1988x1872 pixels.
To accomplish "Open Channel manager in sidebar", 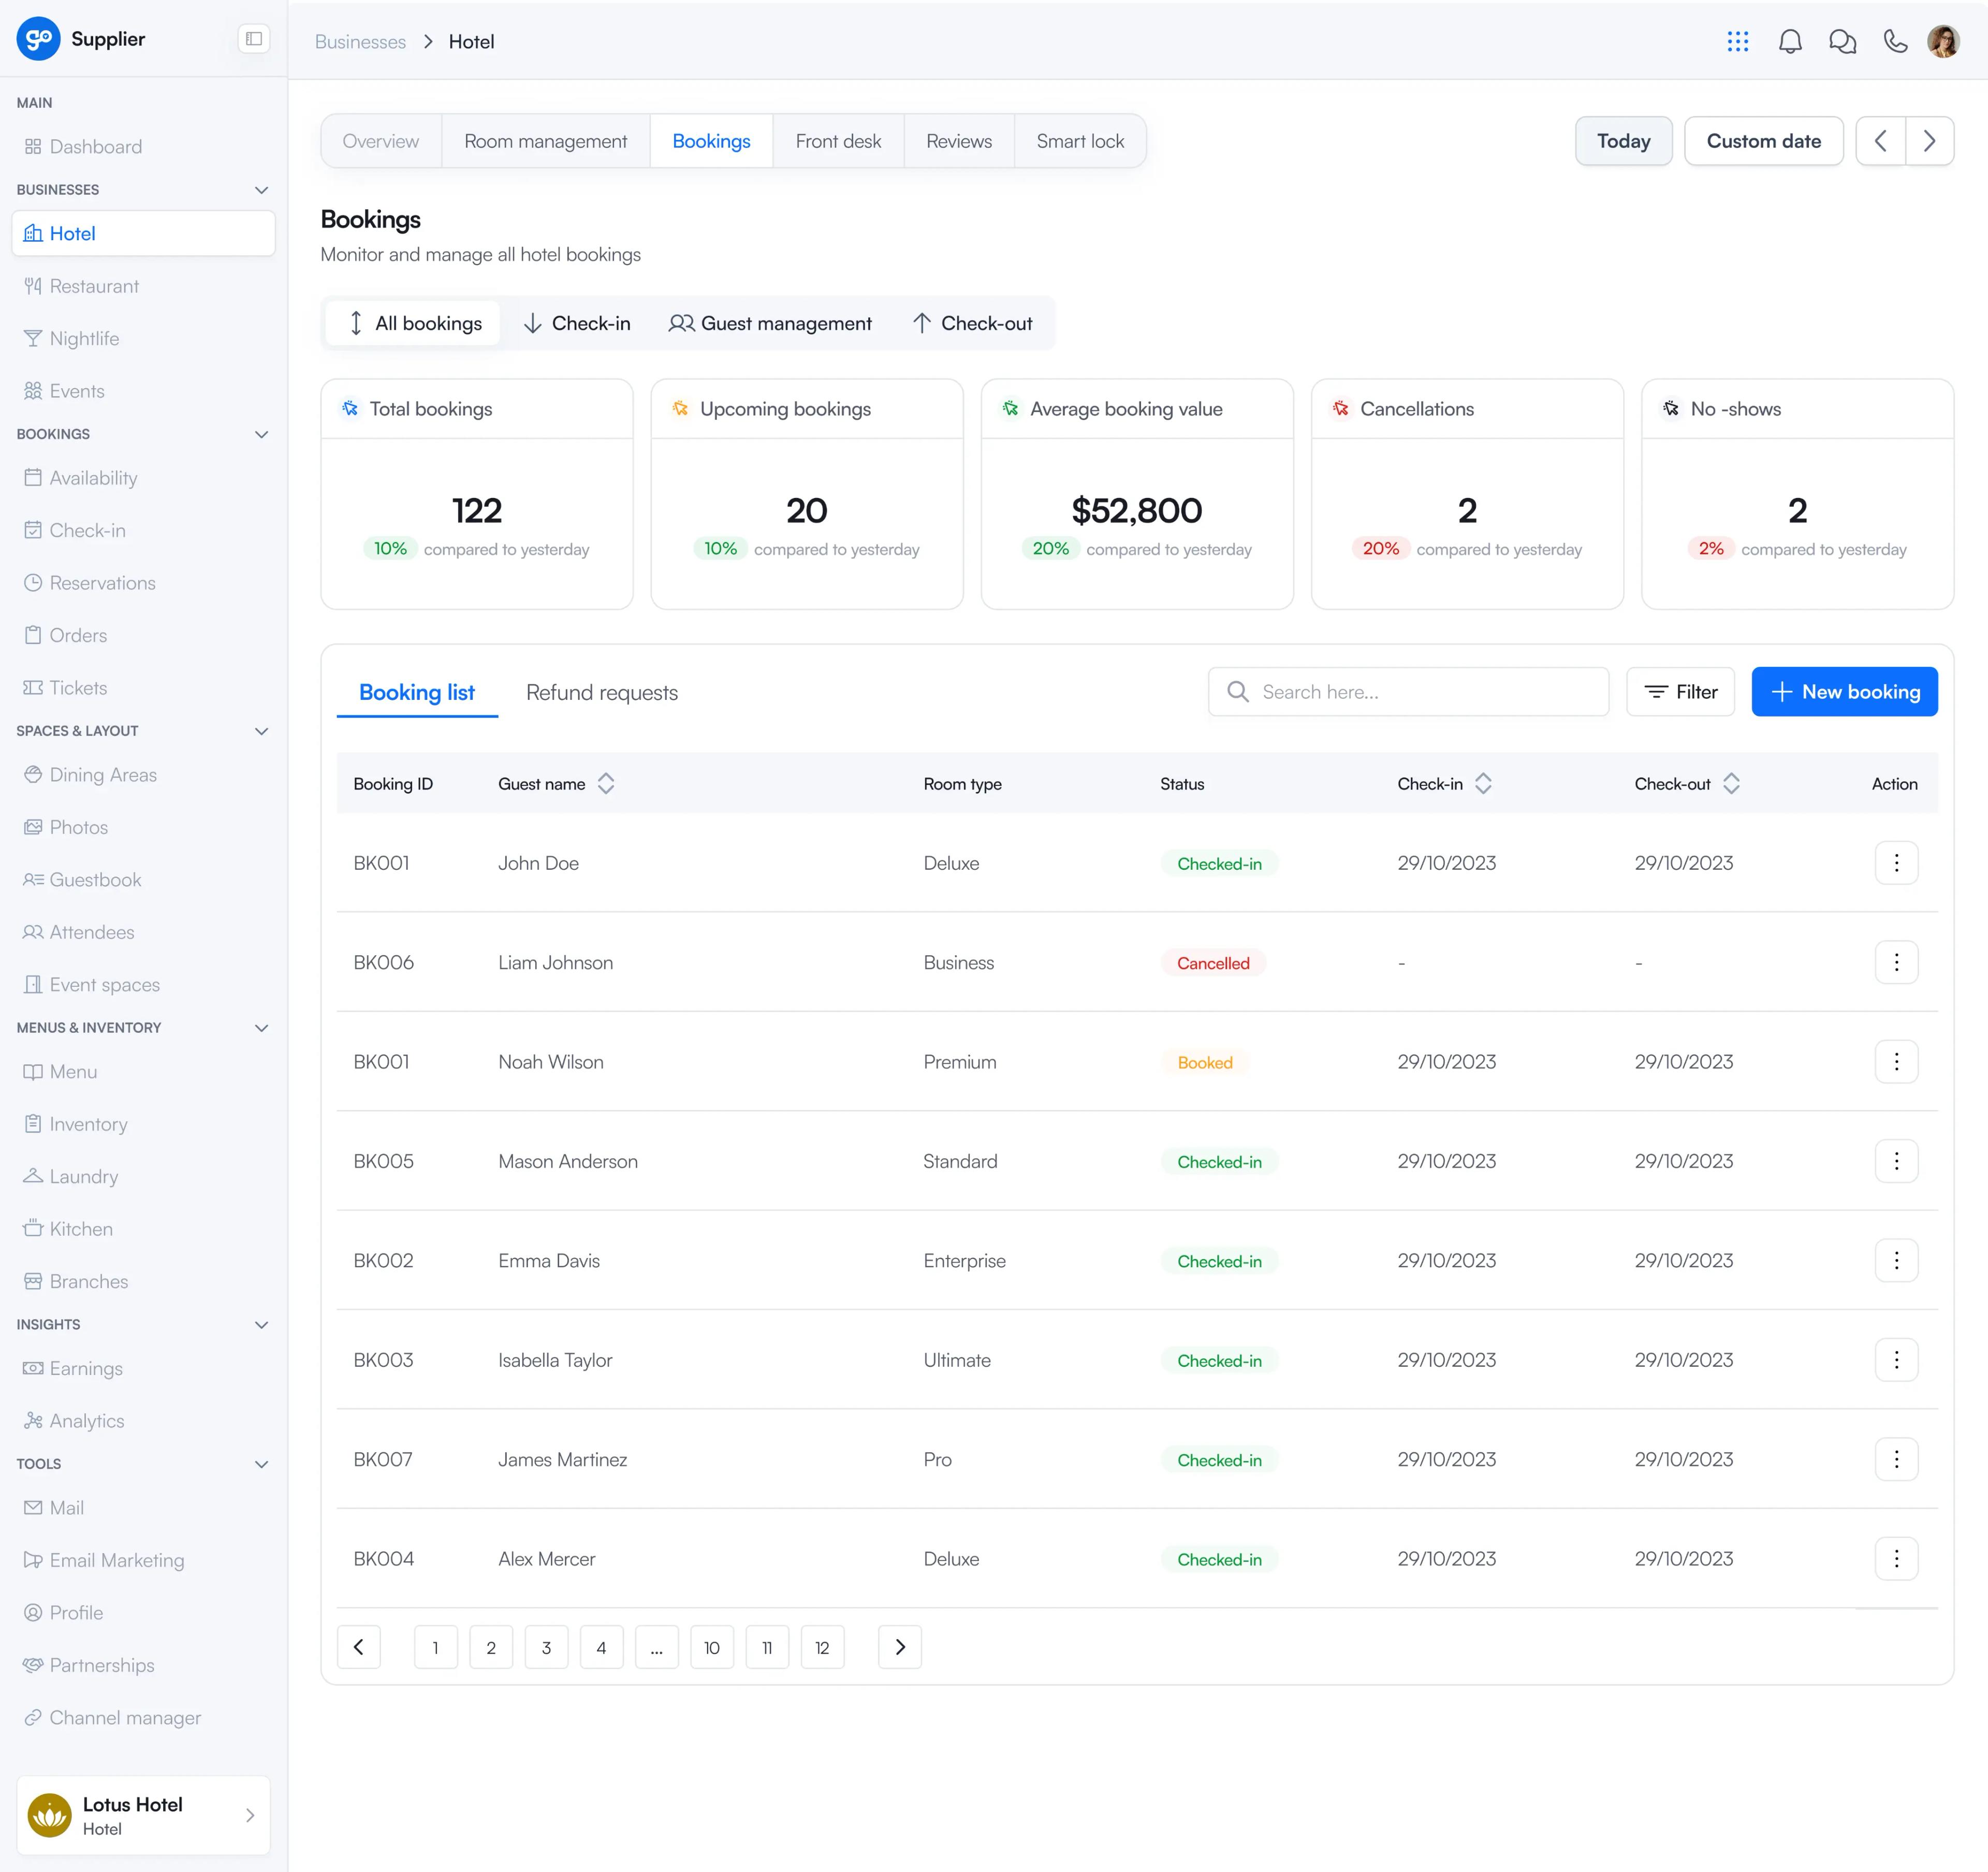I will [125, 1717].
